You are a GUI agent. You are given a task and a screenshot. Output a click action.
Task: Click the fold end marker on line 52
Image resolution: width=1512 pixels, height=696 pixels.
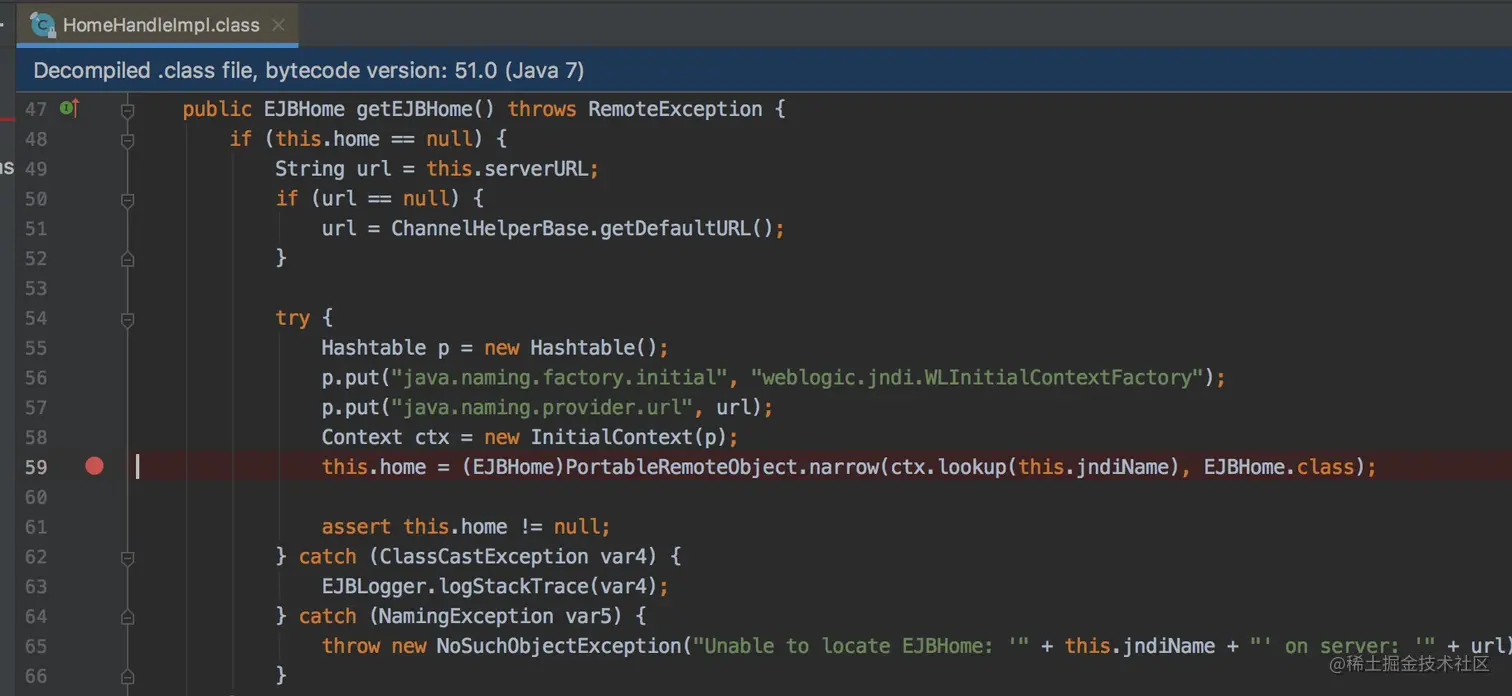(x=127, y=258)
